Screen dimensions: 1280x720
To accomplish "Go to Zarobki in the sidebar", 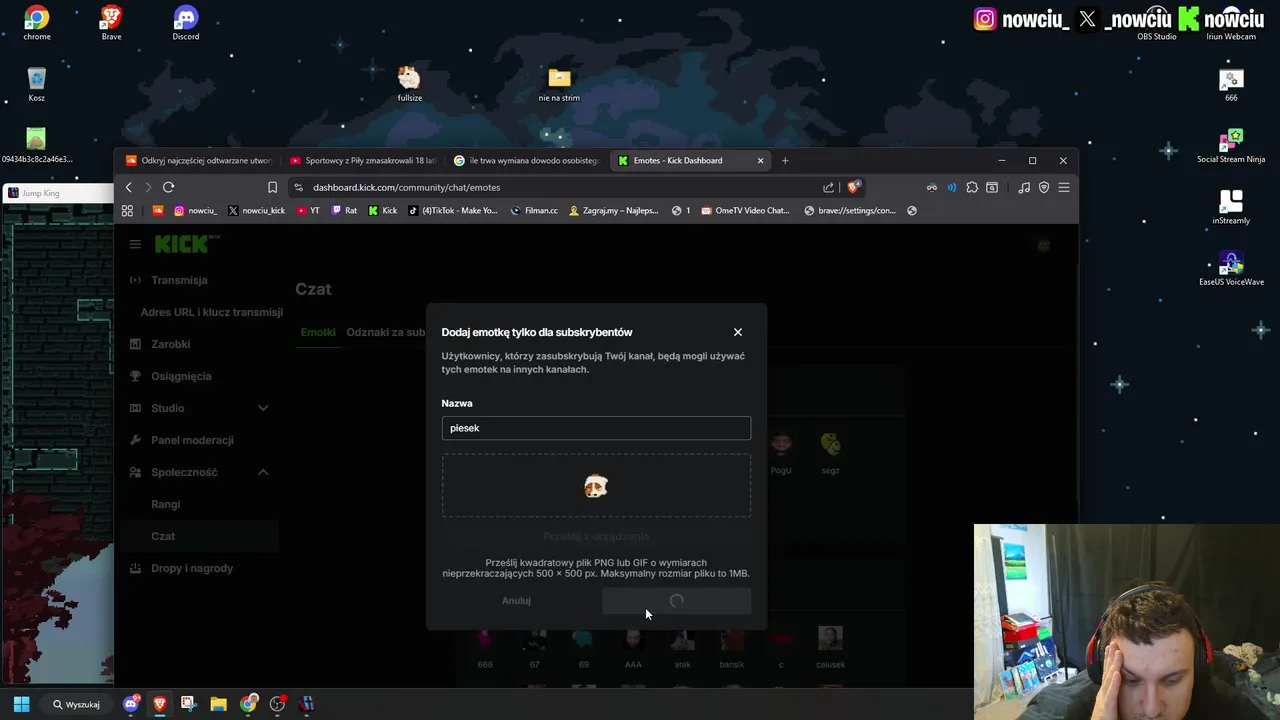I will (170, 344).
